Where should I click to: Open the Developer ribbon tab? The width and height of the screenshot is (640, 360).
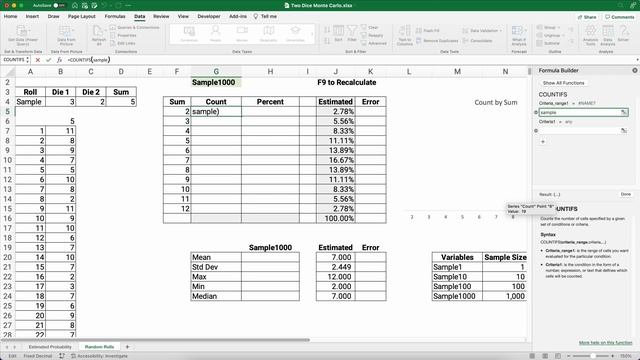[209, 16]
